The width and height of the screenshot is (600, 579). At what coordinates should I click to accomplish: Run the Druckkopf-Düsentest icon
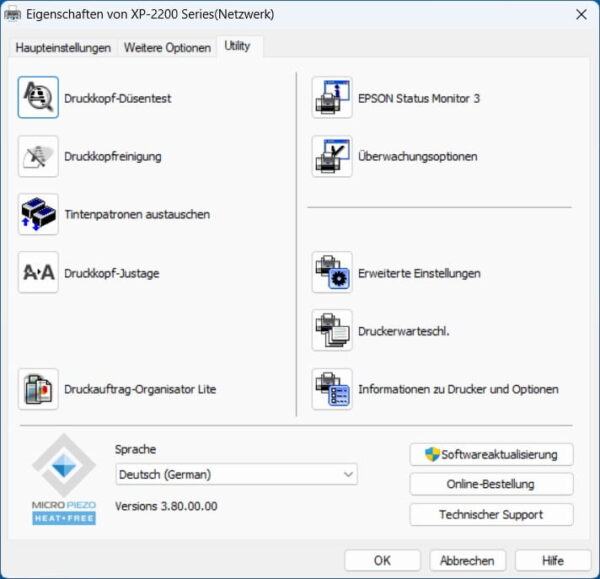38,97
